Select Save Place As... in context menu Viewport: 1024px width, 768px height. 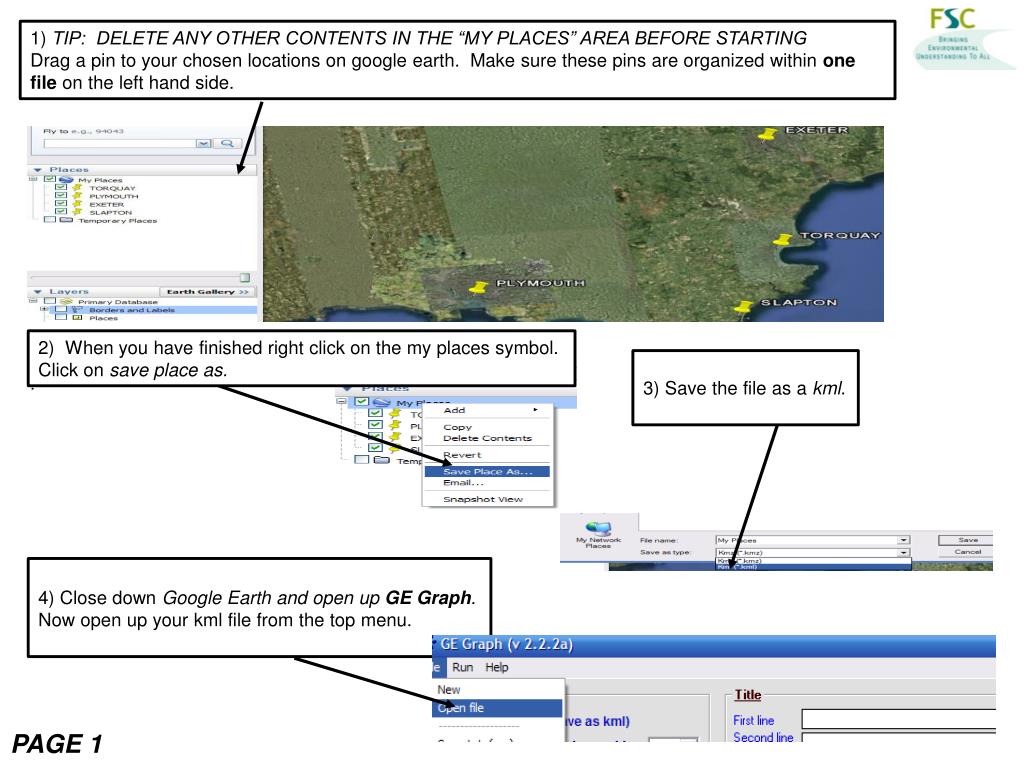click(x=487, y=472)
